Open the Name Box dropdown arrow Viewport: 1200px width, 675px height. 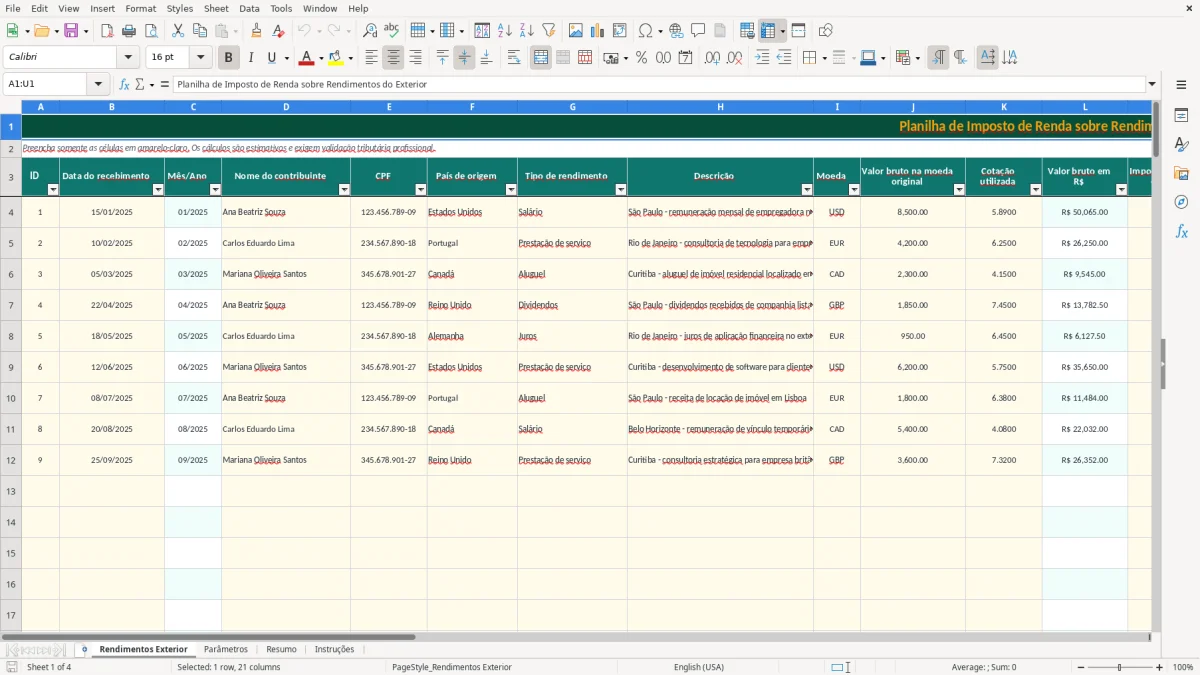100,84
